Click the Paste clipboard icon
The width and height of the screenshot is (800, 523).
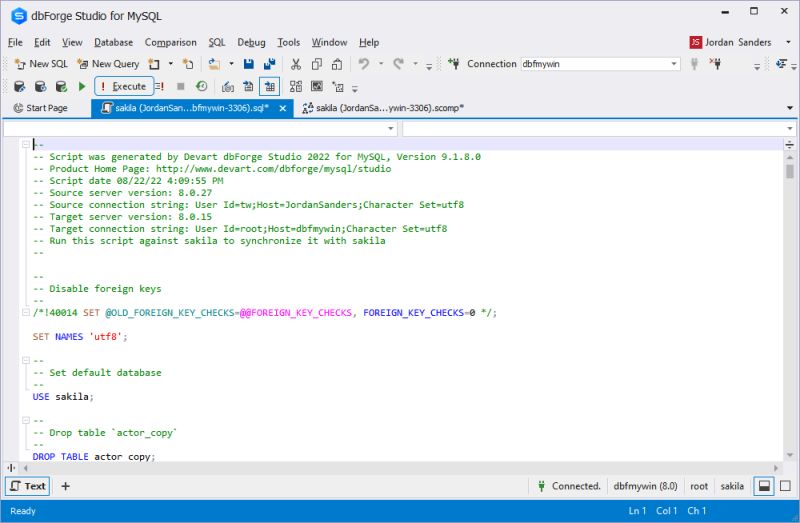coord(337,64)
